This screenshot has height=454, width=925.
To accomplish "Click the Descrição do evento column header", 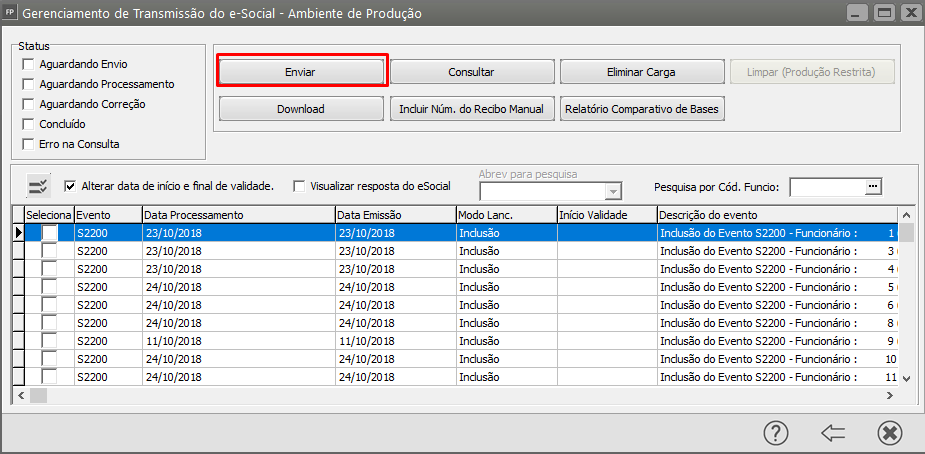I will point(776,215).
